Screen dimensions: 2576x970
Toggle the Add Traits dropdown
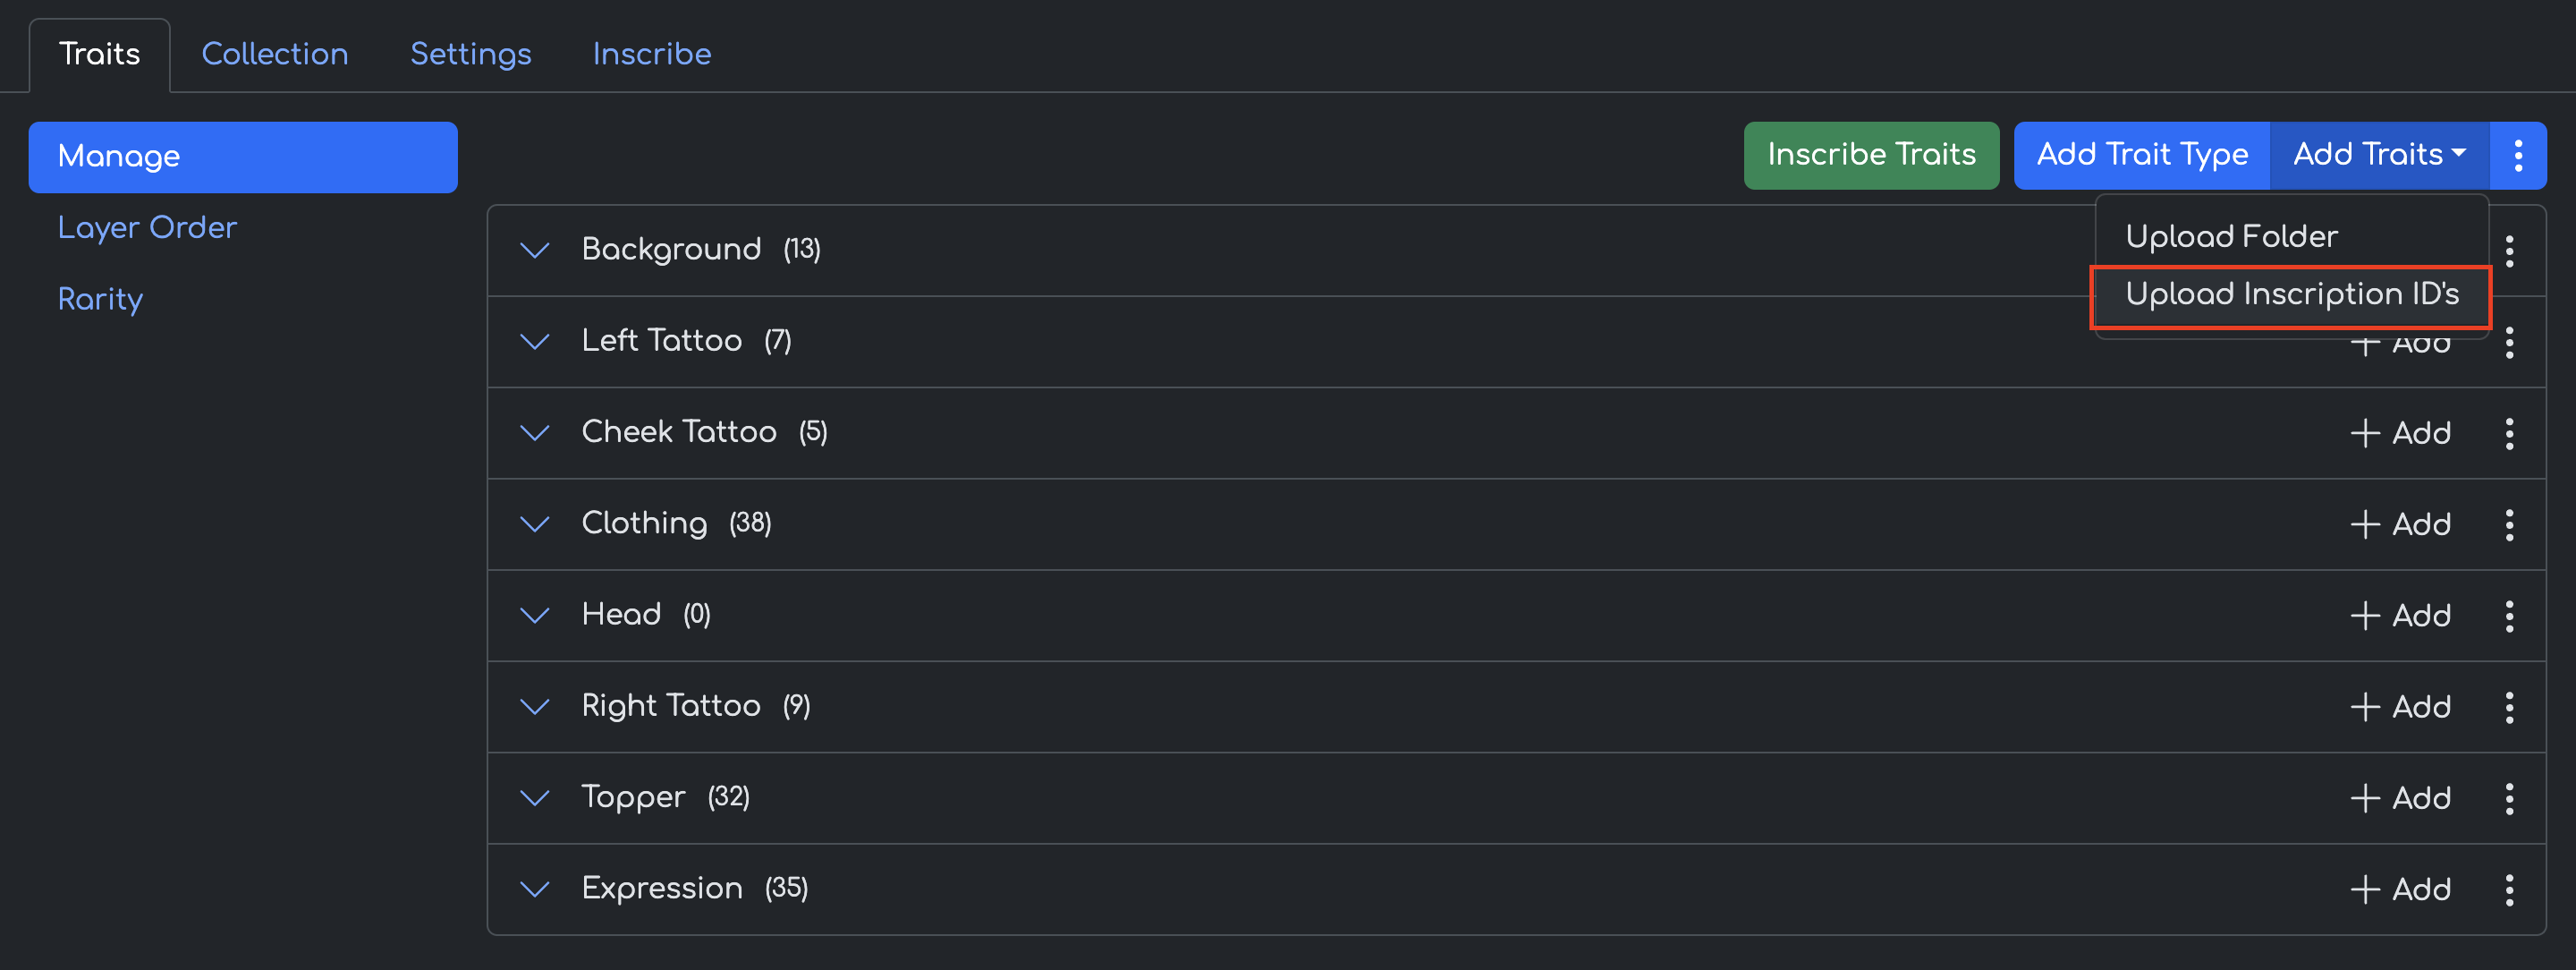coord(2378,155)
